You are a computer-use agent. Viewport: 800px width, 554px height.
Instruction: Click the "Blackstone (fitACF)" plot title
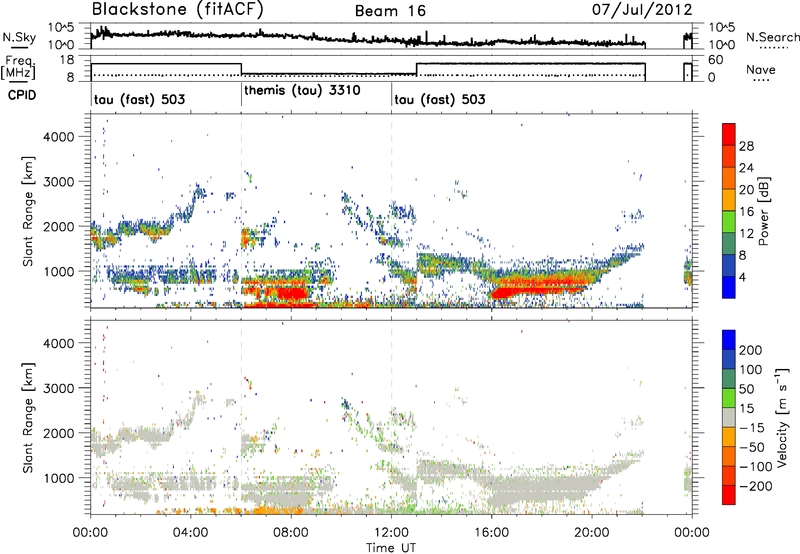pos(178,10)
